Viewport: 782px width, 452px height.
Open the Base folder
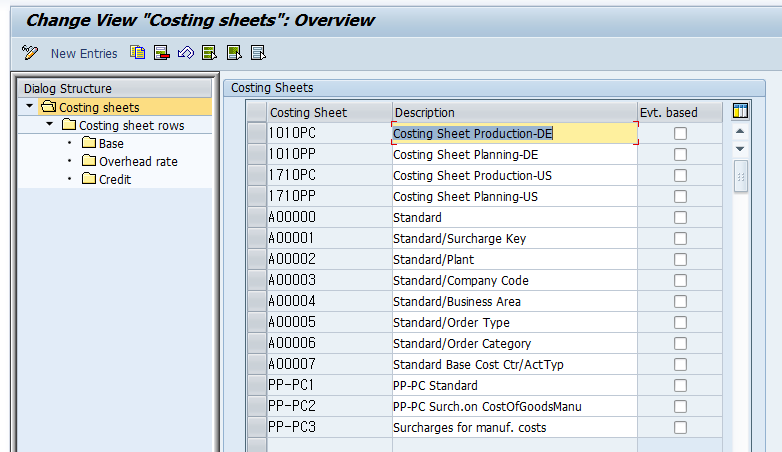(x=103, y=143)
